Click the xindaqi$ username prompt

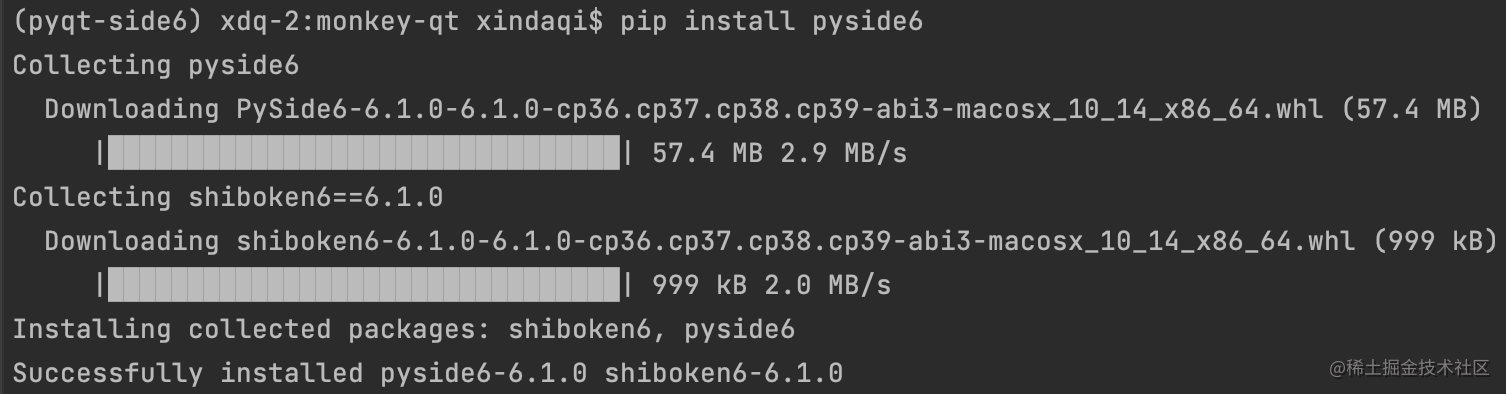(x=539, y=22)
